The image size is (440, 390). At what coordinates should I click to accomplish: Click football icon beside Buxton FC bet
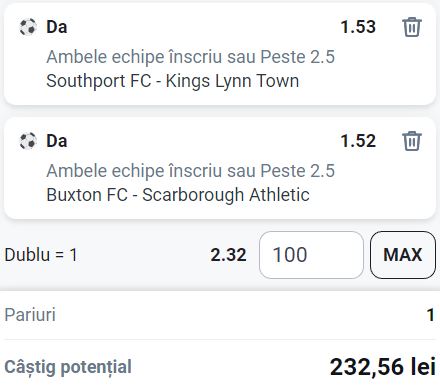28,141
